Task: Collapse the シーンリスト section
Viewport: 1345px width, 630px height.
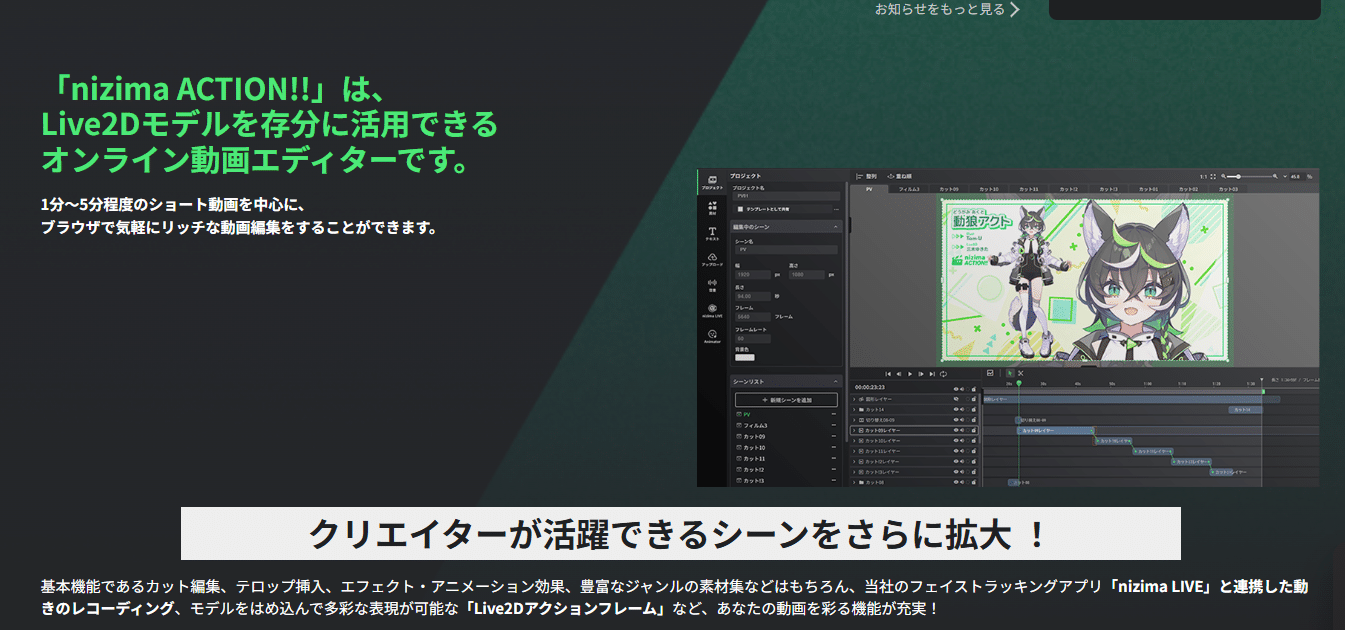Action: [x=836, y=382]
